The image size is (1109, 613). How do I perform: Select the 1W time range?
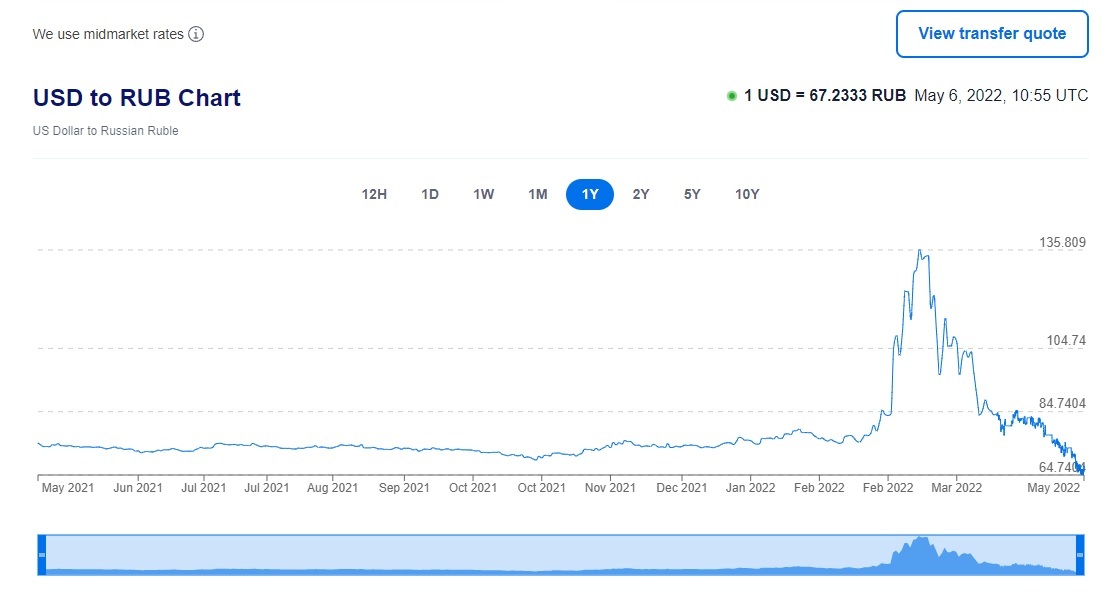pyautogui.click(x=484, y=194)
